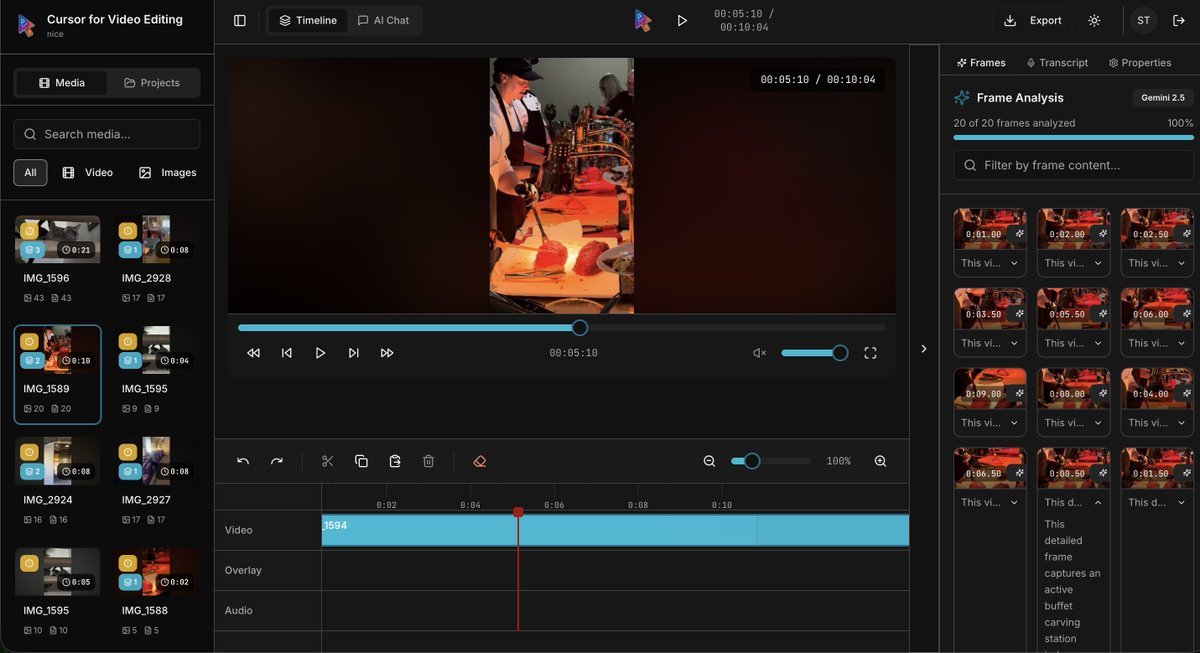This screenshot has width=1200, height=653.
Task: Open the Properties tab
Action: [x=1140, y=62]
